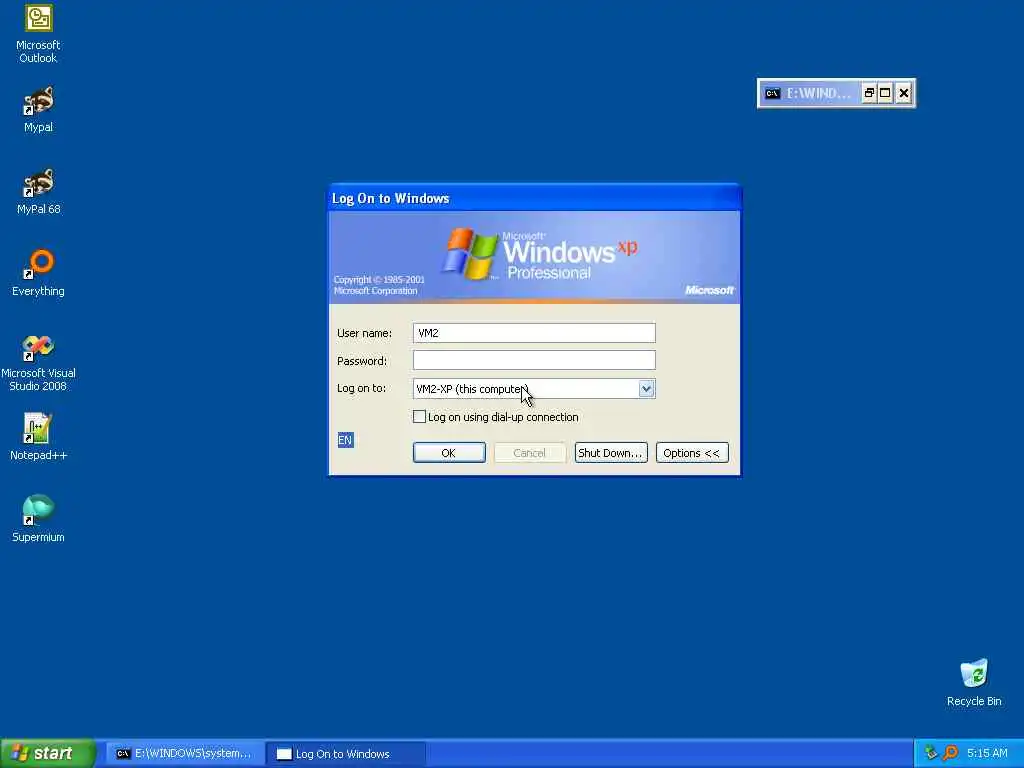Open the Microsoft Outlook desktop icon
Viewport: 1024px width, 768px height.
point(39,34)
